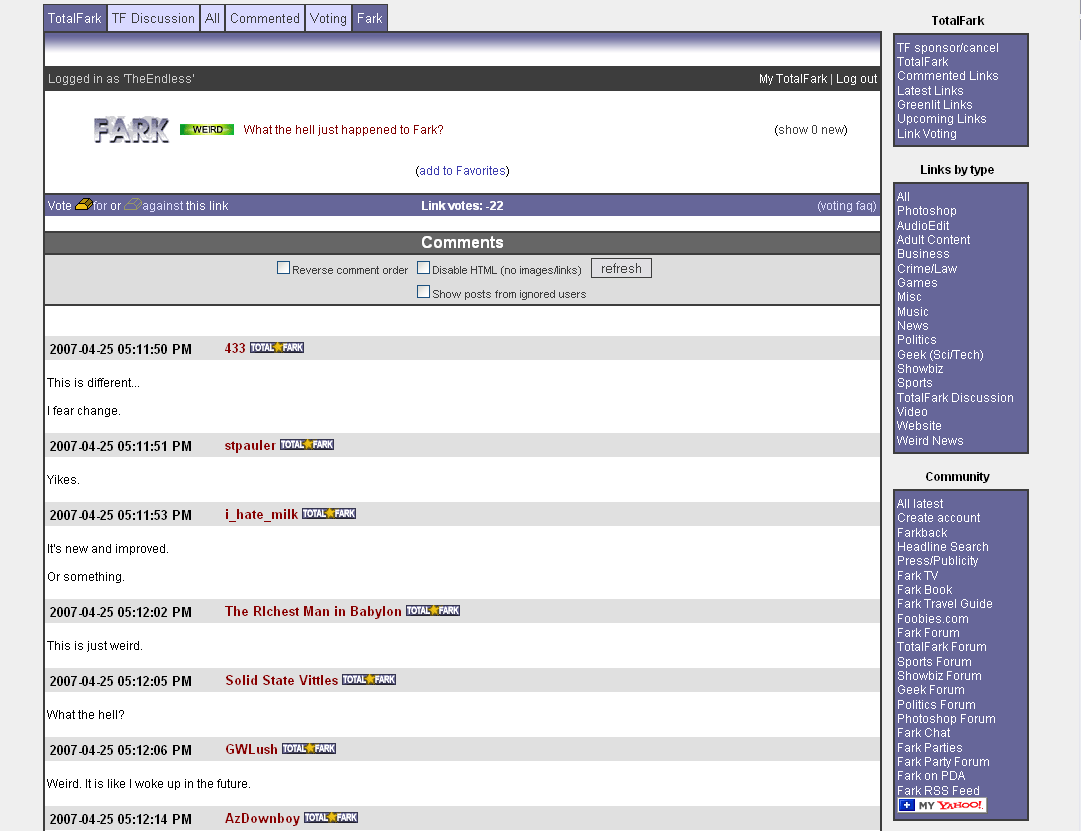Image resolution: width=1081 pixels, height=831 pixels.
Task: Open Photoshop Forum link
Action: (946, 719)
